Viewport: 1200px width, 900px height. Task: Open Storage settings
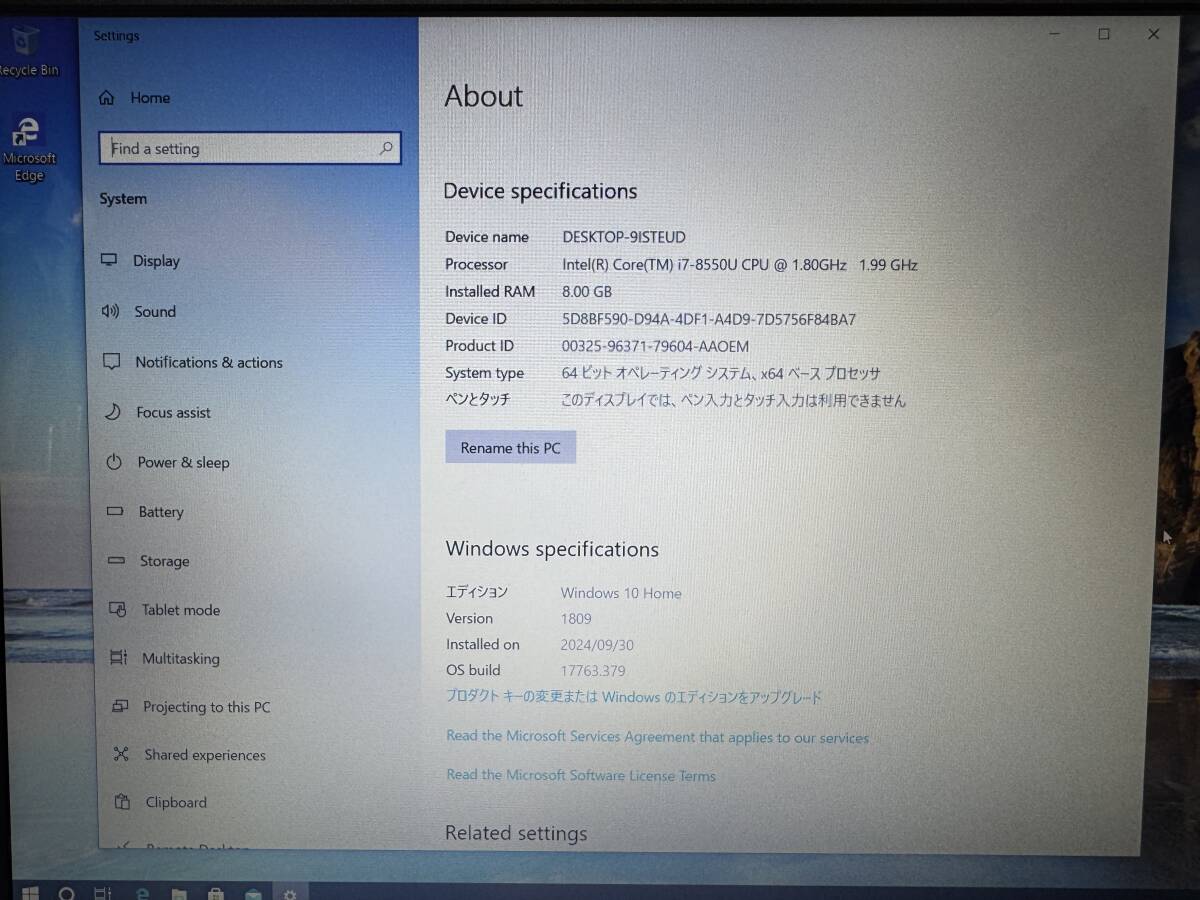(x=164, y=561)
